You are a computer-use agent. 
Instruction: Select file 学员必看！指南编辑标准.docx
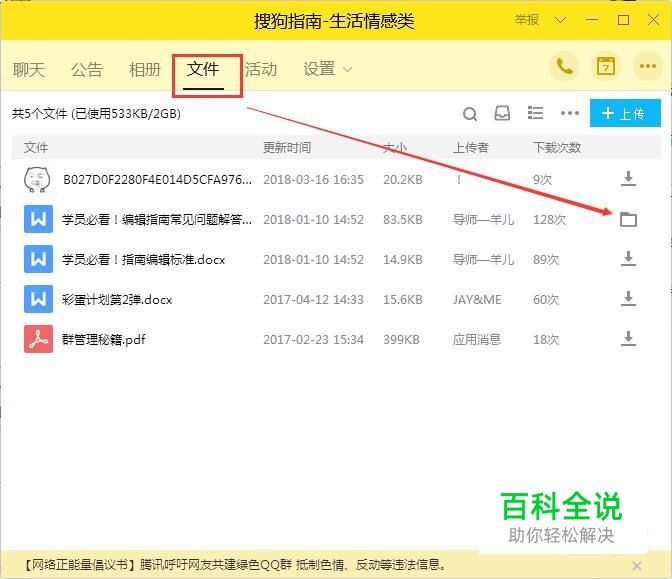tap(144, 259)
